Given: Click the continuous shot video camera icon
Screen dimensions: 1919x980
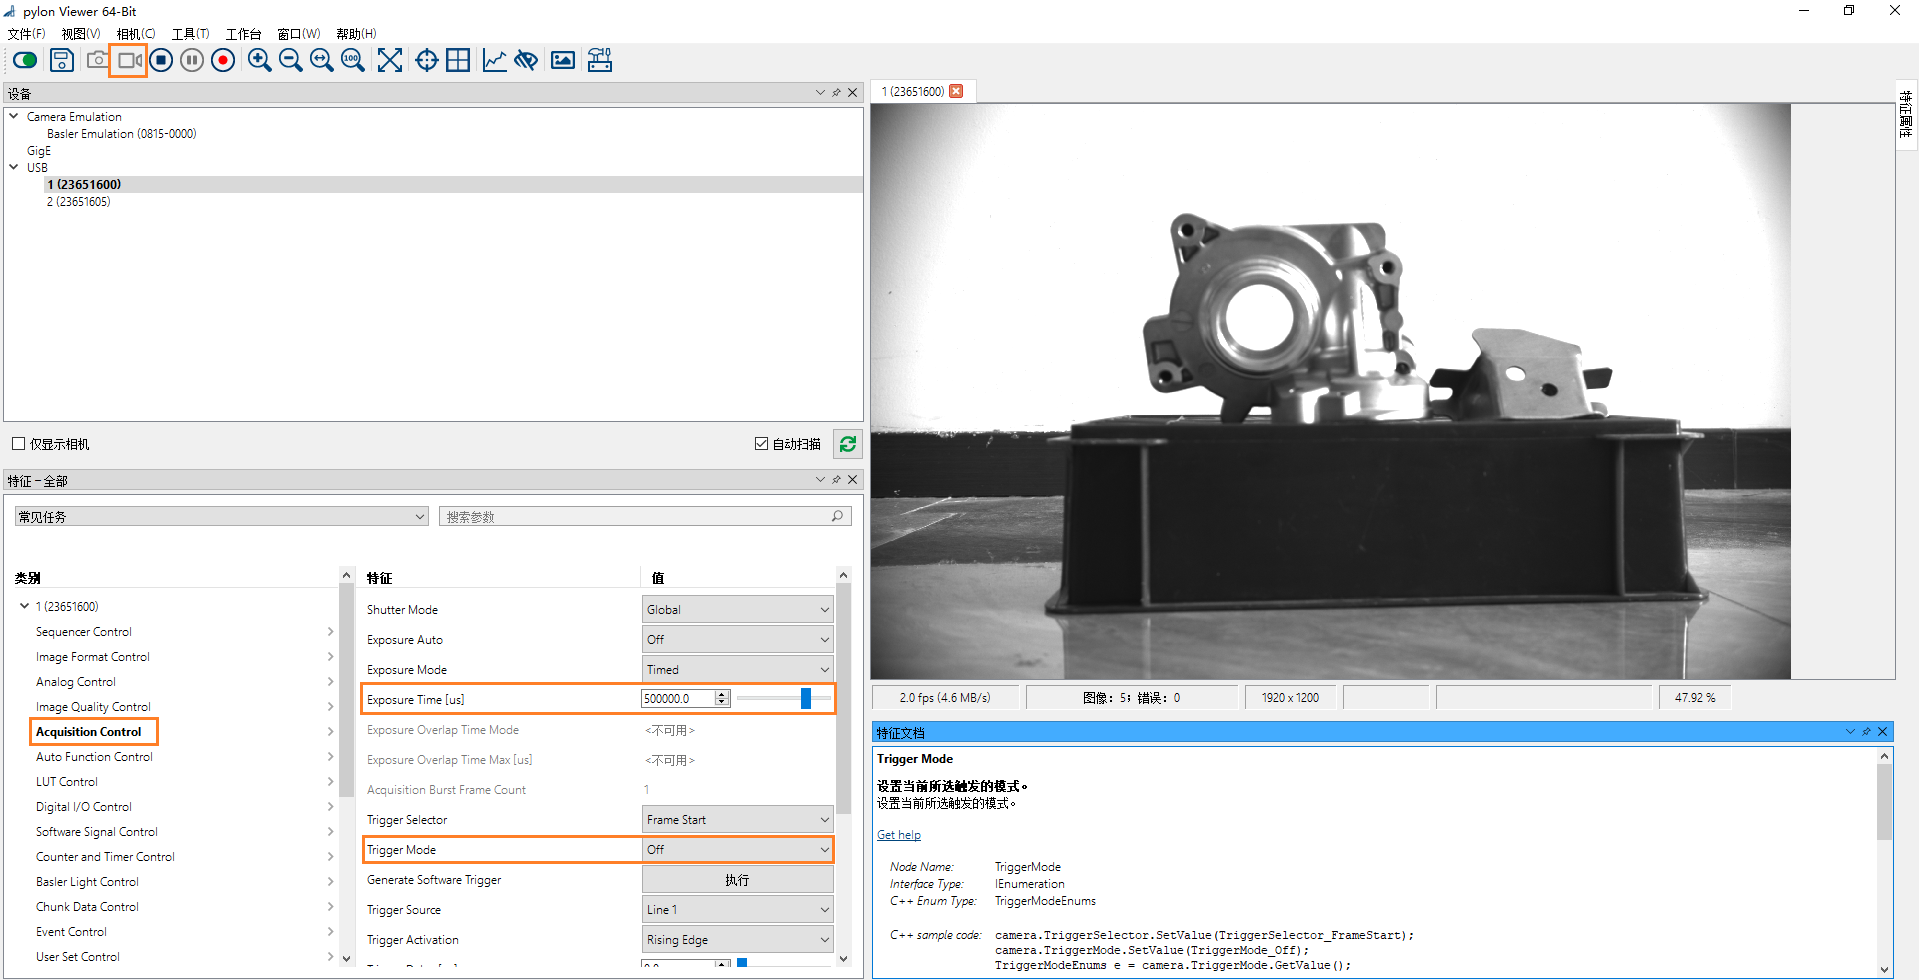Looking at the screenshot, I should [129, 61].
